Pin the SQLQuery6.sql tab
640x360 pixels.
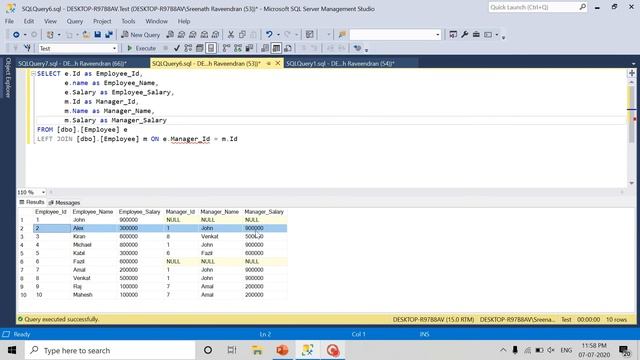pos(269,63)
